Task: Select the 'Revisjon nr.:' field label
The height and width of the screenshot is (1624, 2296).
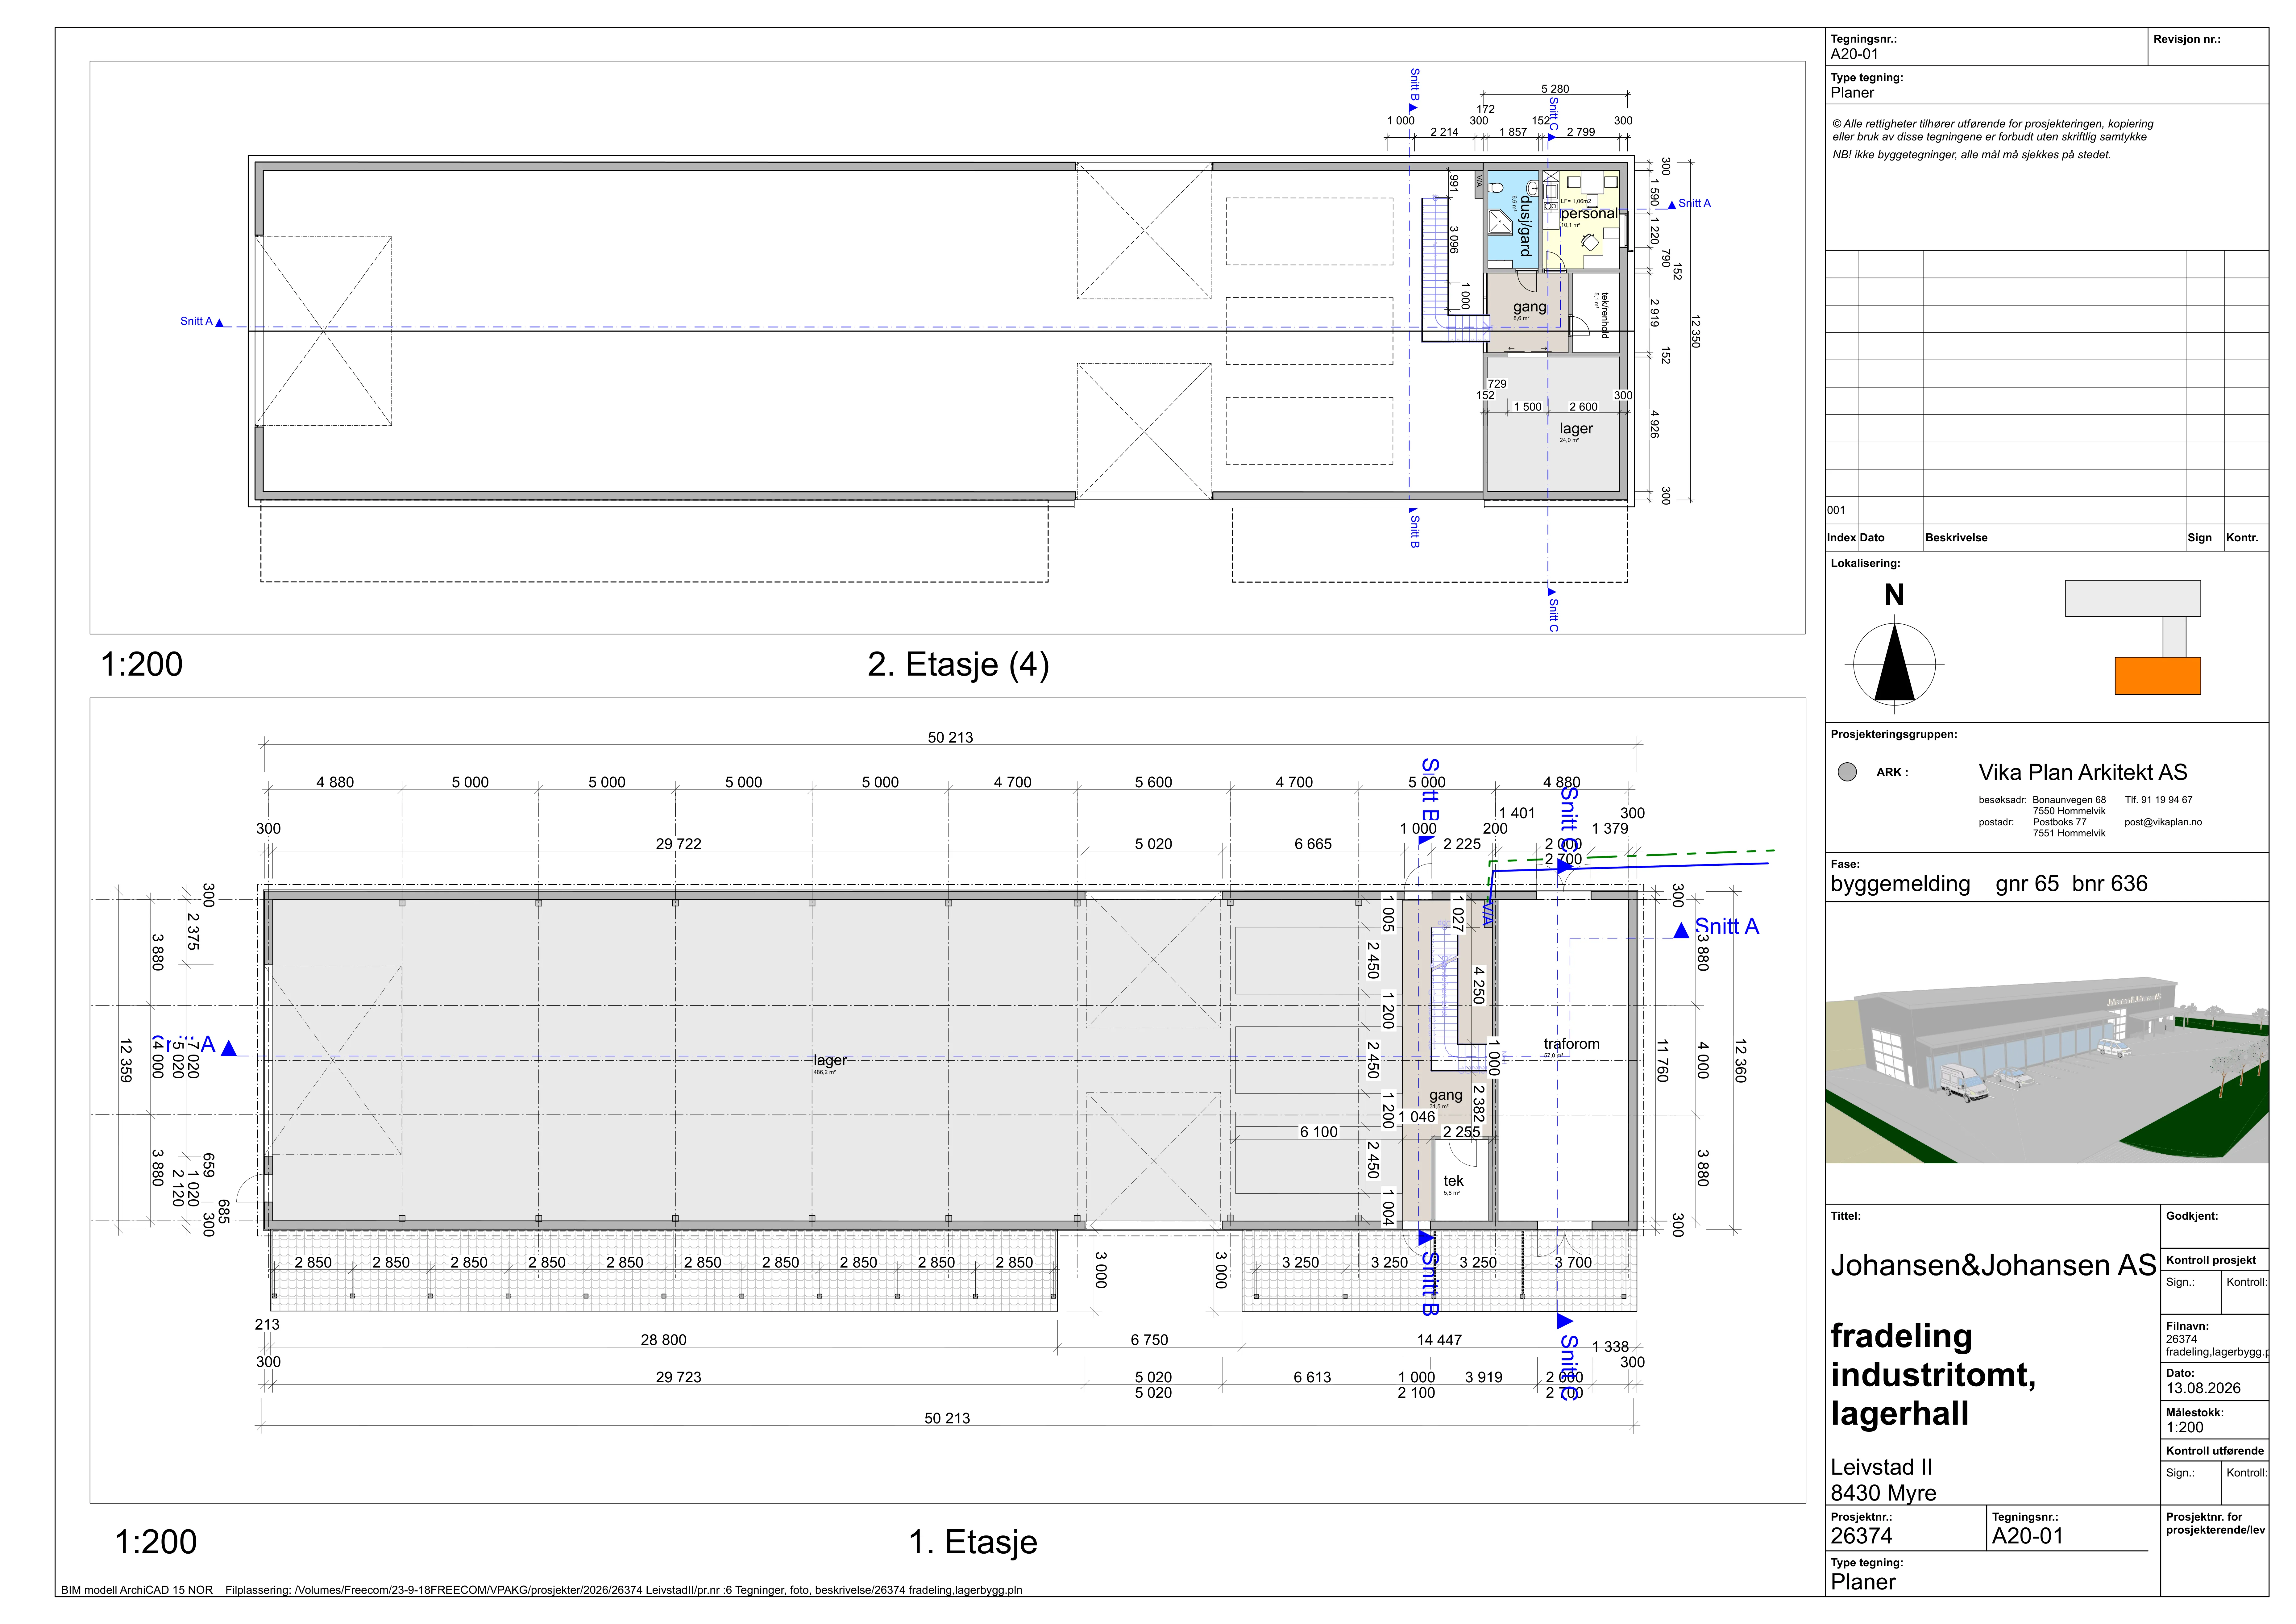Action: pyautogui.click(x=2187, y=39)
